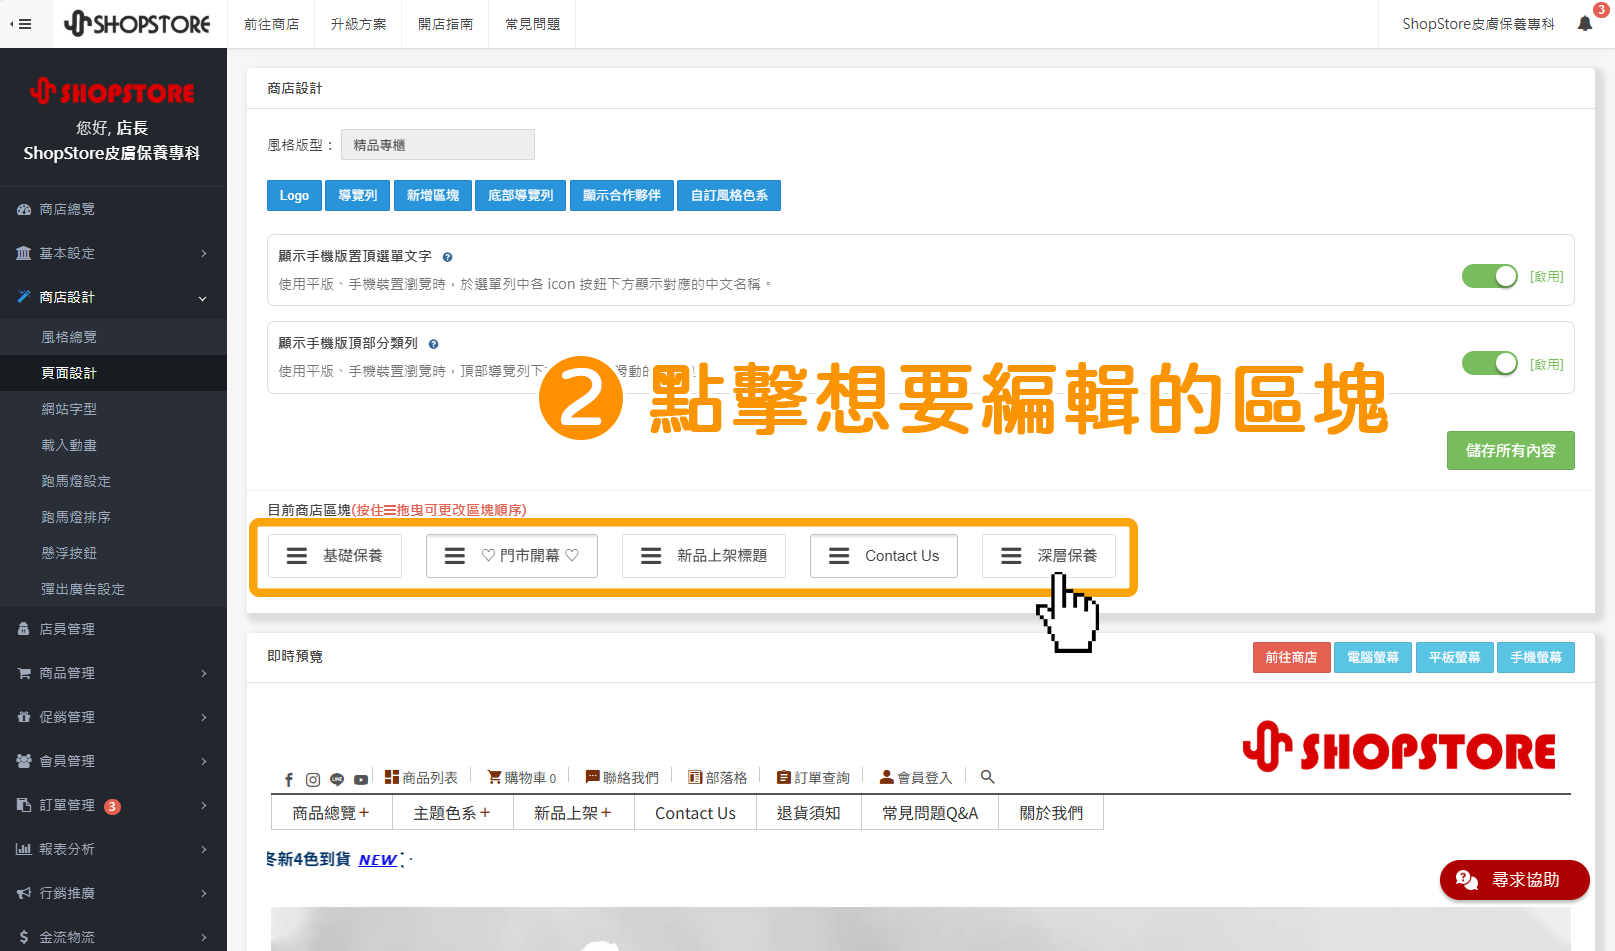The height and width of the screenshot is (951, 1615).
Task: Collapse sidebar with hamburger menu icon
Action: [20, 24]
